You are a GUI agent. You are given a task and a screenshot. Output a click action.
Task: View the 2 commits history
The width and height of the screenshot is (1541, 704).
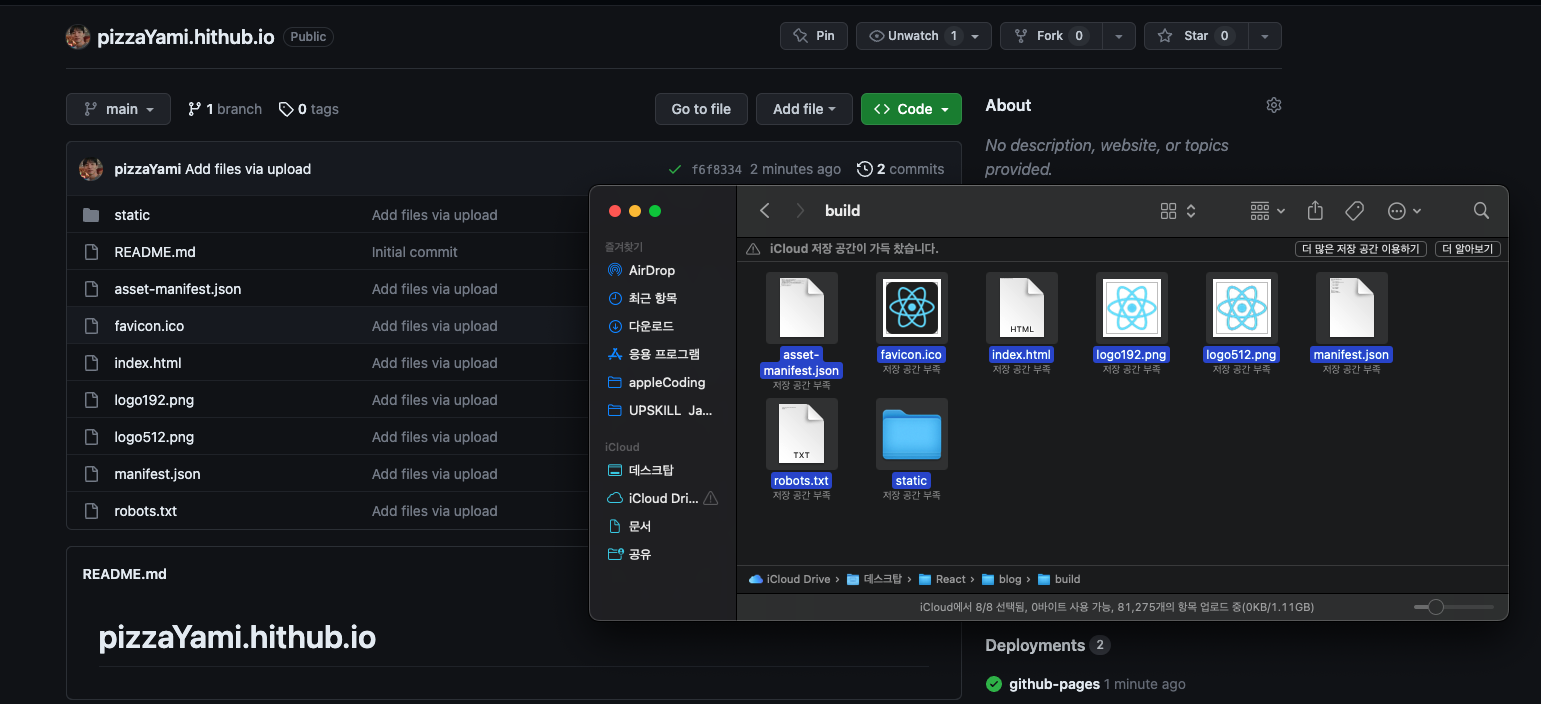coord(901,169)
